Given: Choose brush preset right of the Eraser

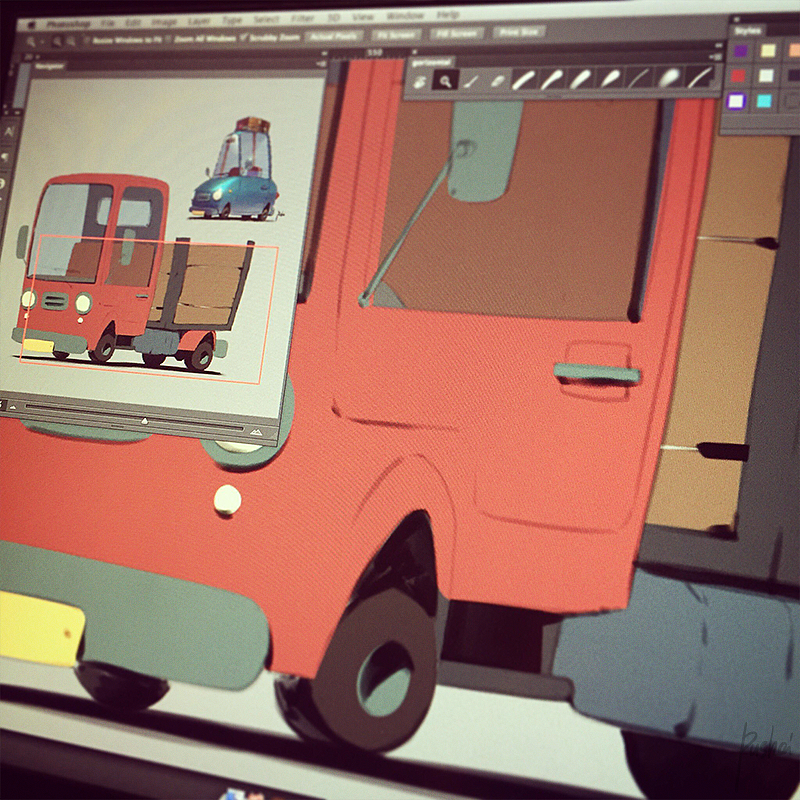Looking at the screenshot, I should click(524, 80).
